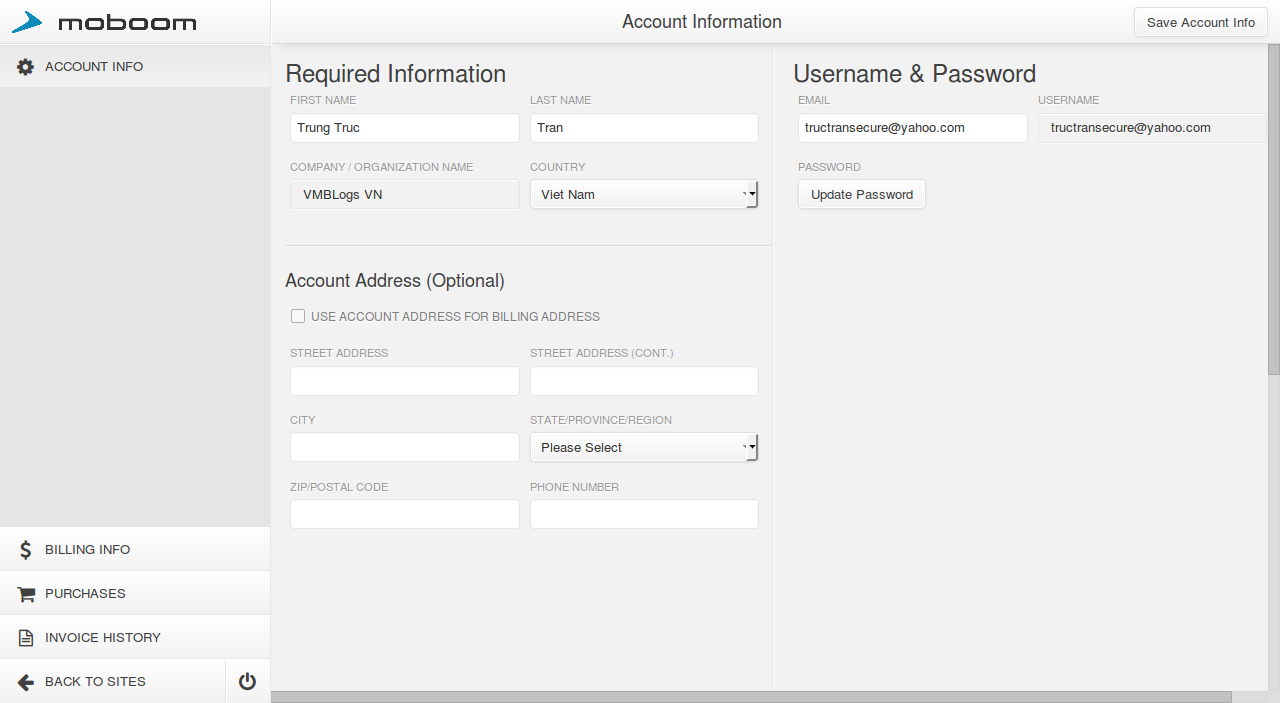
Task: Click the Back to Sites arrow icon
Action: 26,682
